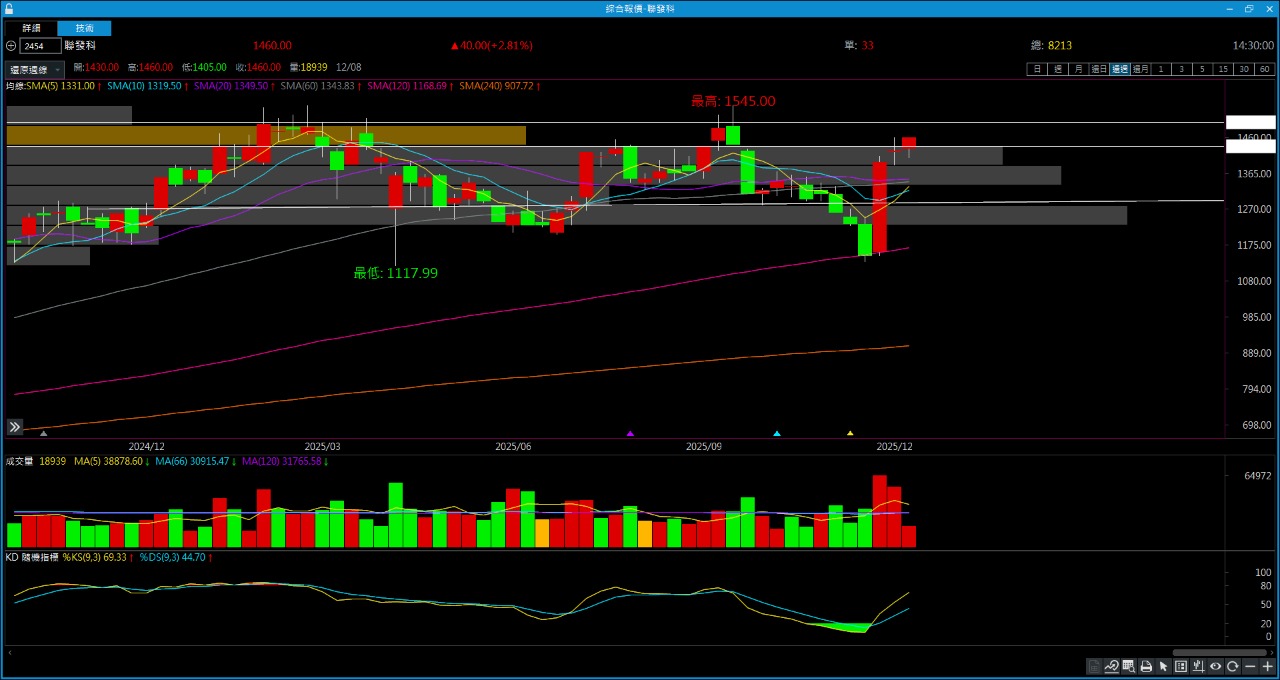1280x680 pixels.
Task: Click the unlock padlock icon in title bar
Action: pos(9,8)
